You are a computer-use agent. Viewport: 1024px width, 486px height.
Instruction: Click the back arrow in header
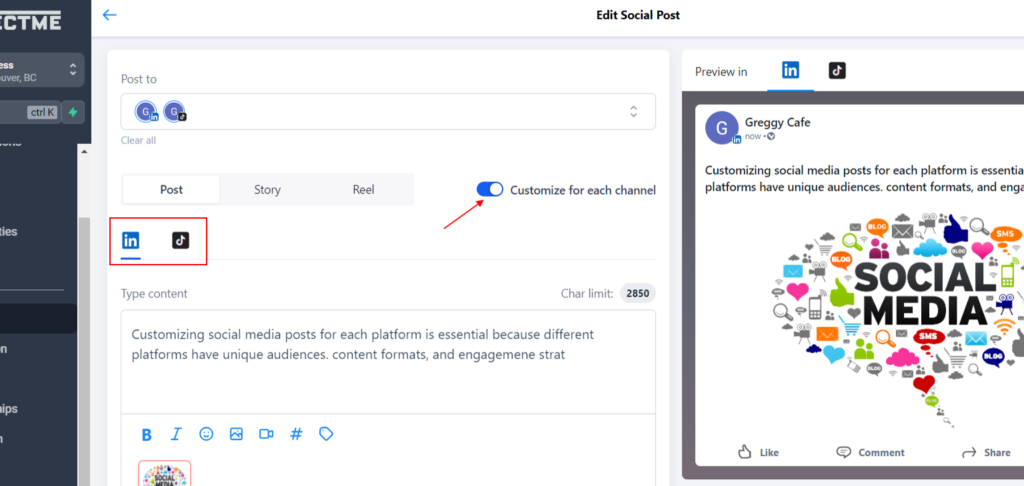110,15
